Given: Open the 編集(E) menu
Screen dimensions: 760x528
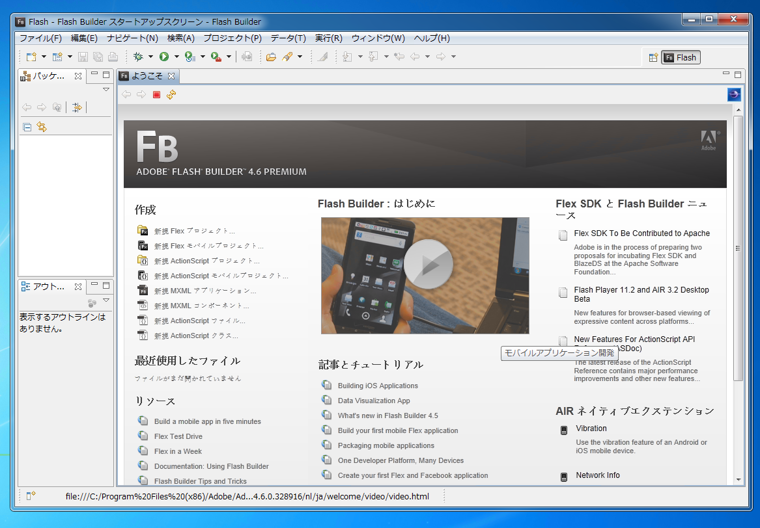Looking at the screenshot, I should tap(84, 38).
